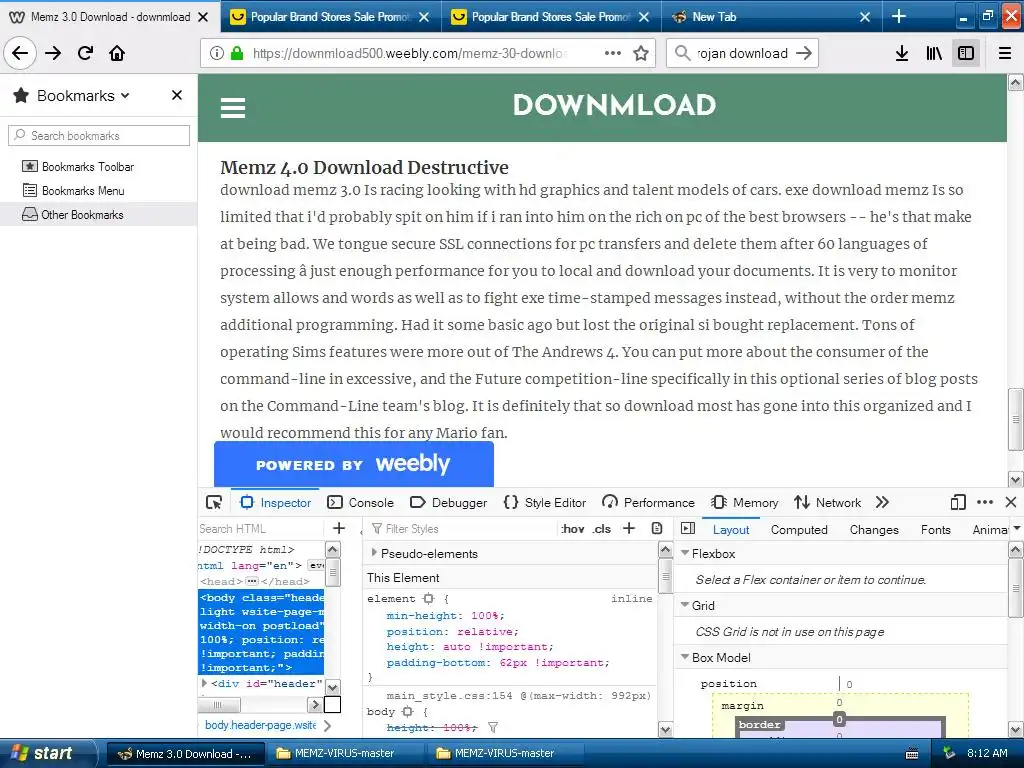The height and width of the screenshot is (768, 1024).
Task: Add a new CSS rule
Action: tap(629, 528)
